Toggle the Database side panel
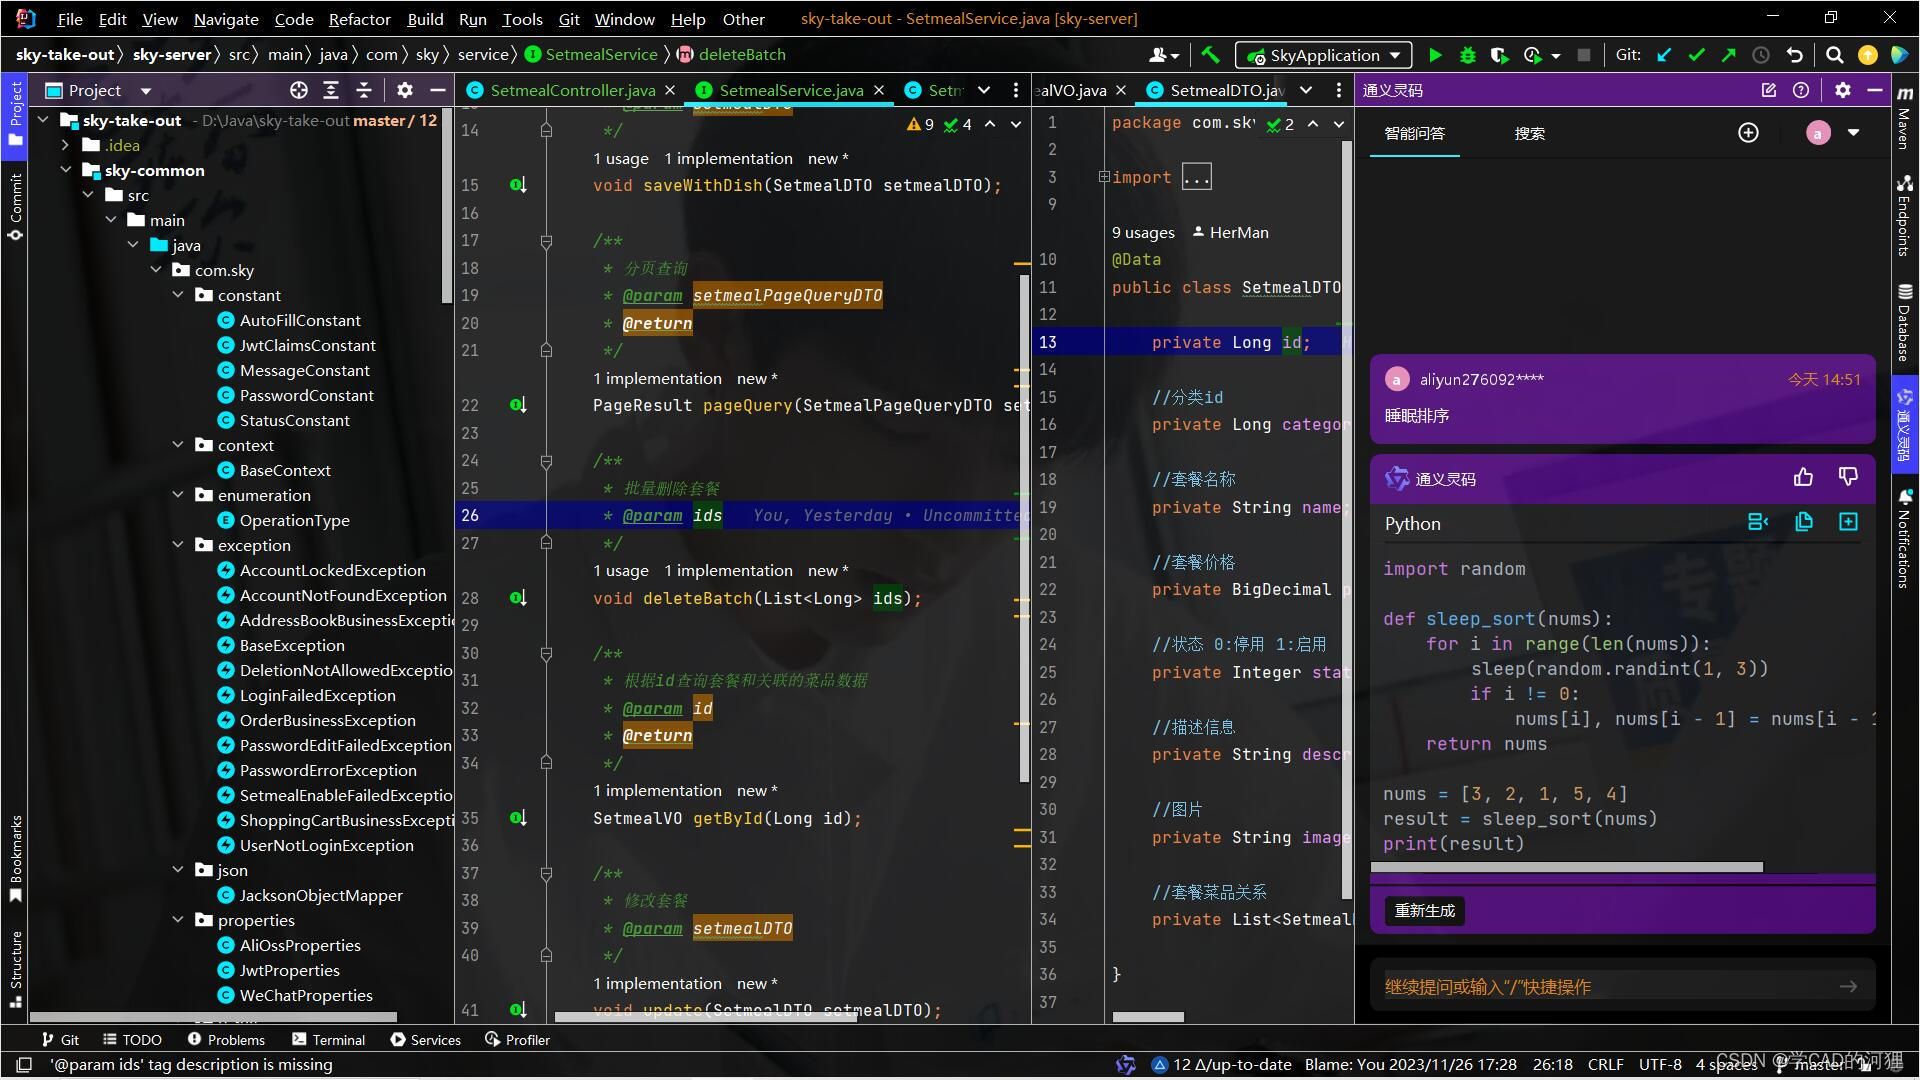 pos(1904,323)
